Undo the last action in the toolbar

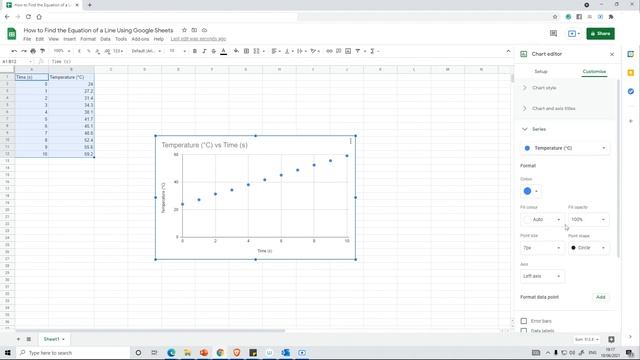(14, 51)
